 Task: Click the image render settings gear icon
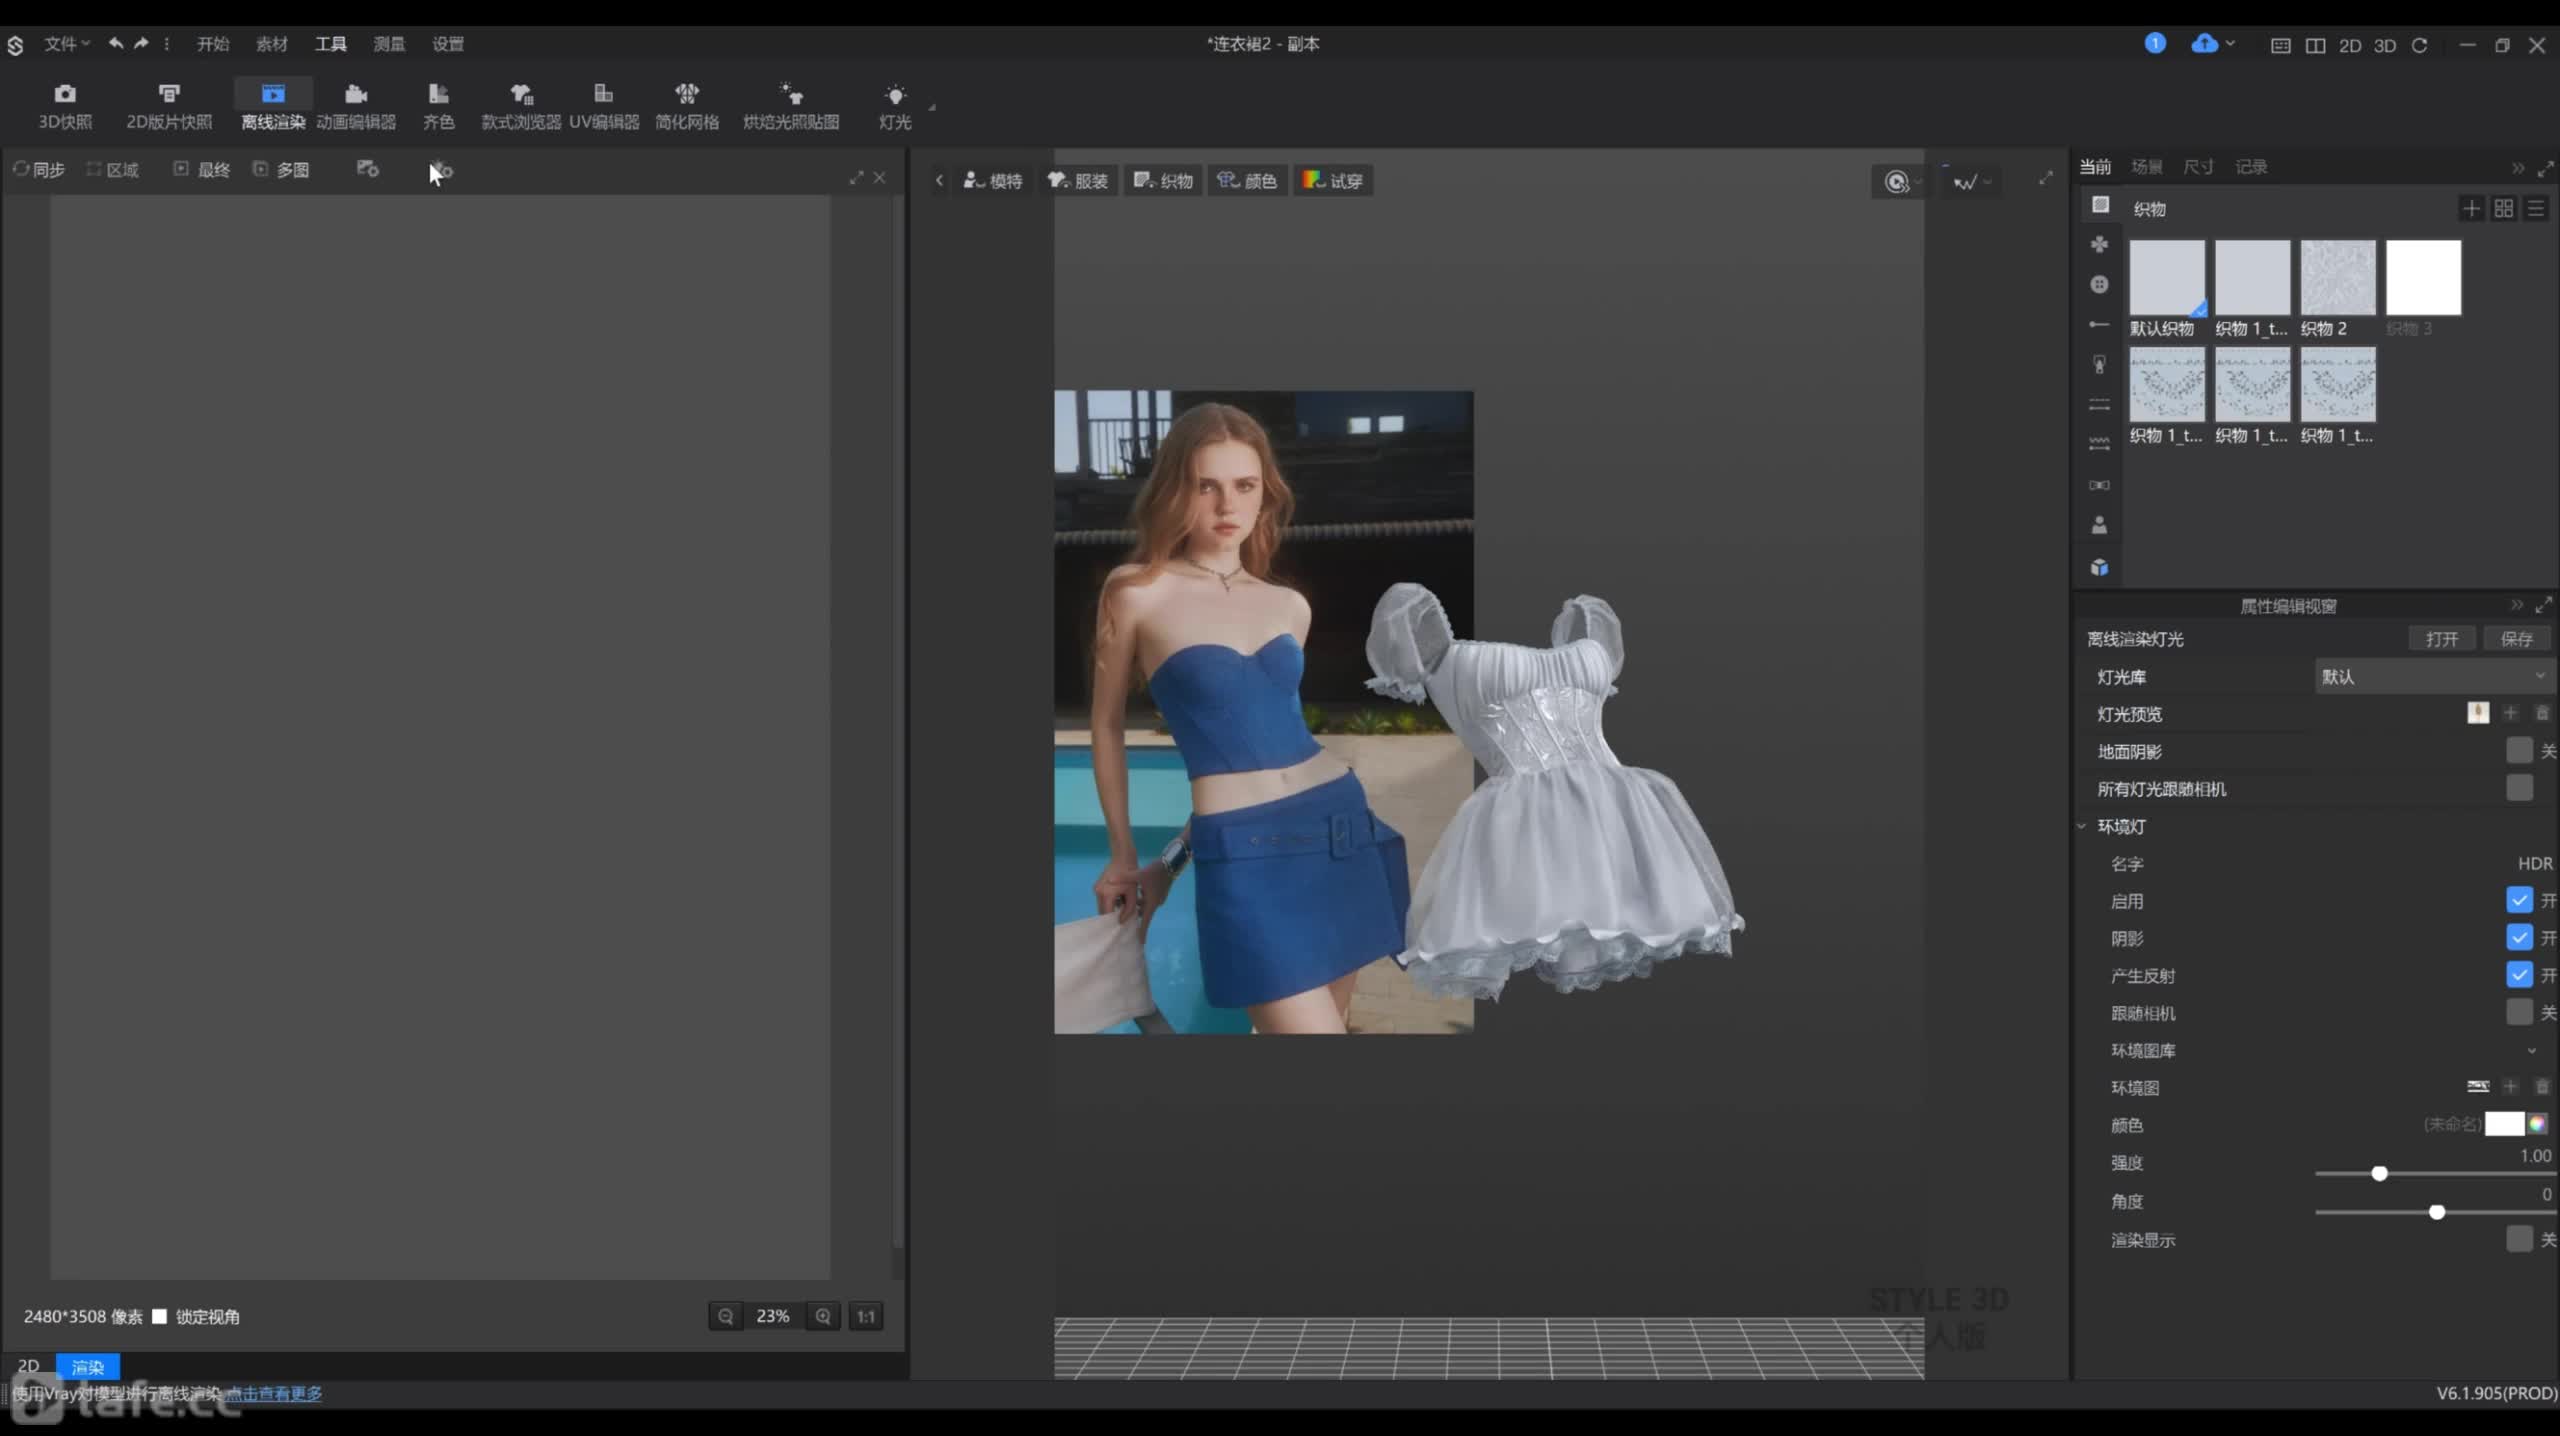point(368,169)
